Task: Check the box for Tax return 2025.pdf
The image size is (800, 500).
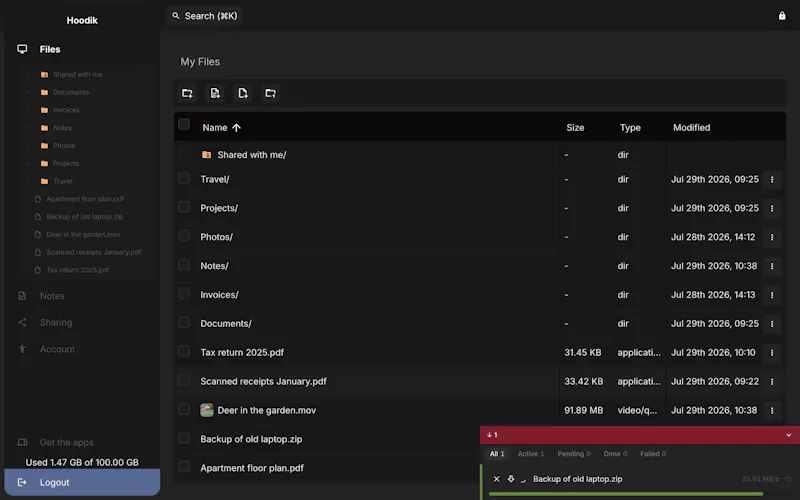Action: click(x=184, y=352)
